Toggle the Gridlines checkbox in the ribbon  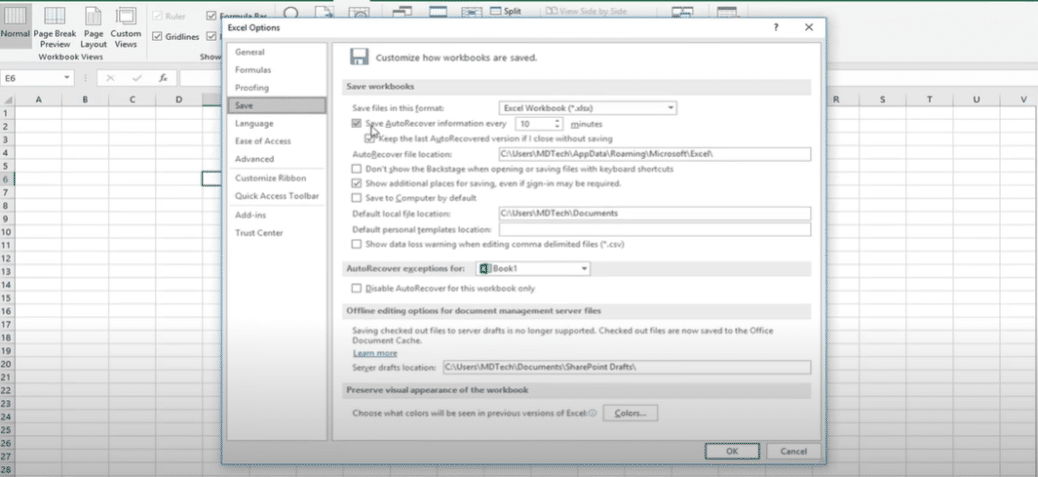158,36
